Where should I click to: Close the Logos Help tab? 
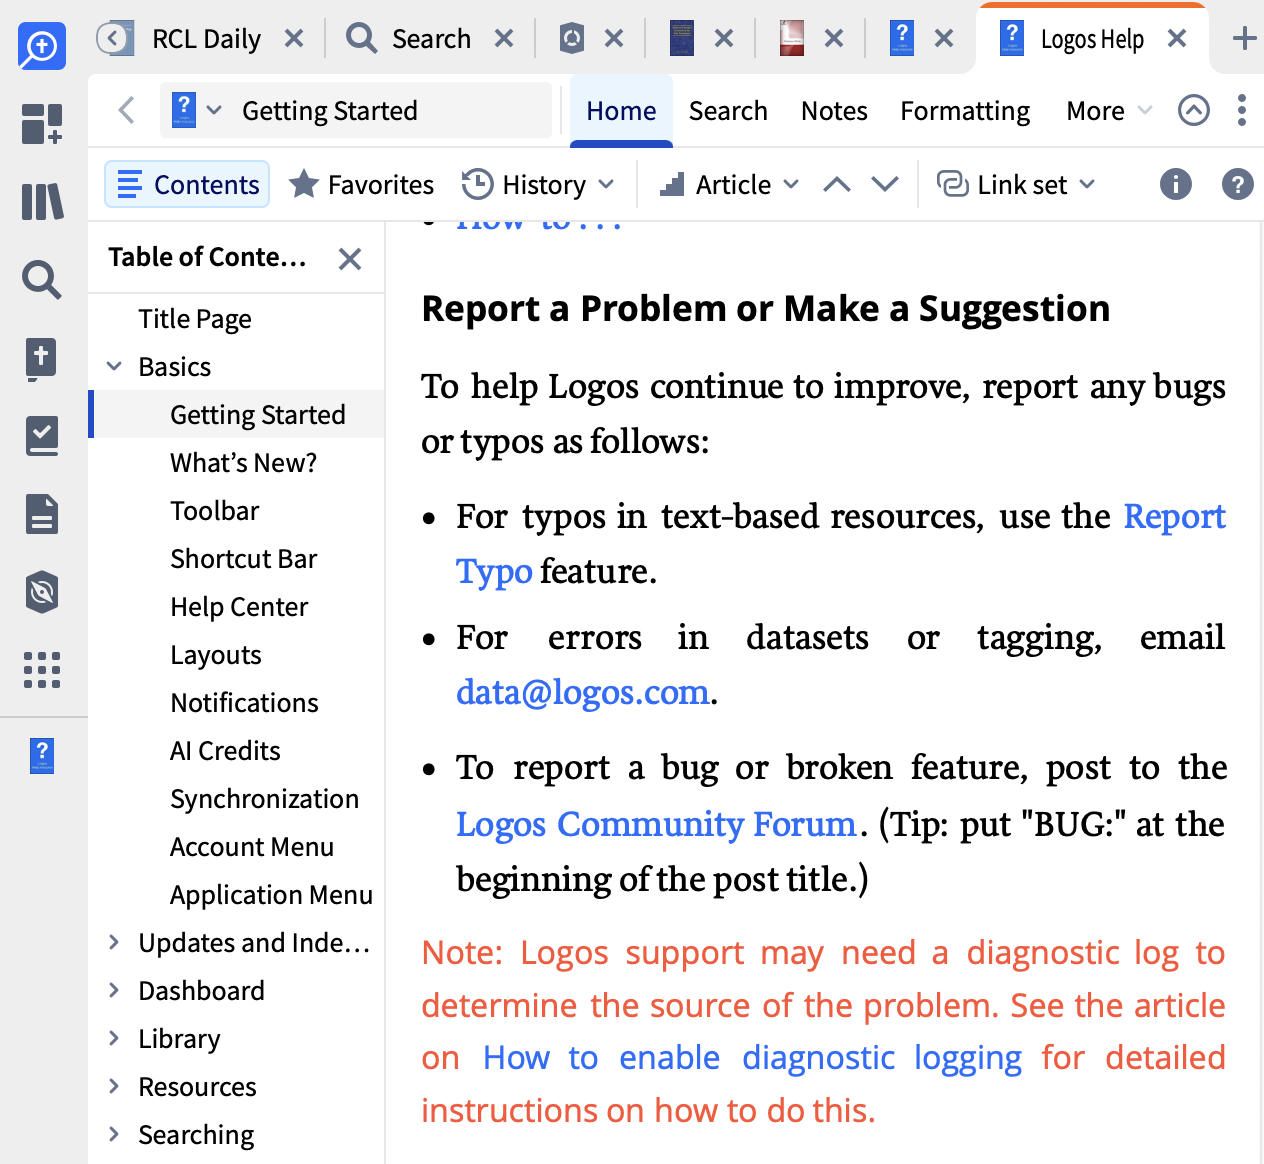1177,39
